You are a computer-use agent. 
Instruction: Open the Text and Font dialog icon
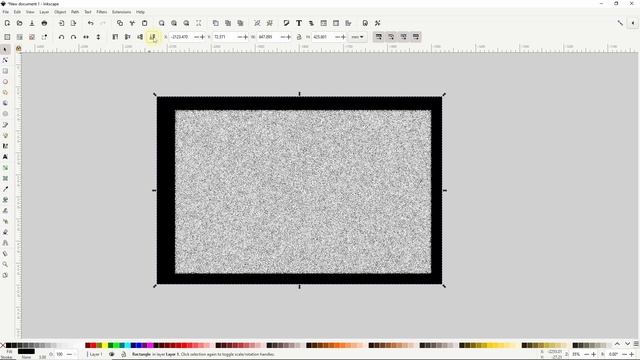pyautogui.click(x=299, y=23)
